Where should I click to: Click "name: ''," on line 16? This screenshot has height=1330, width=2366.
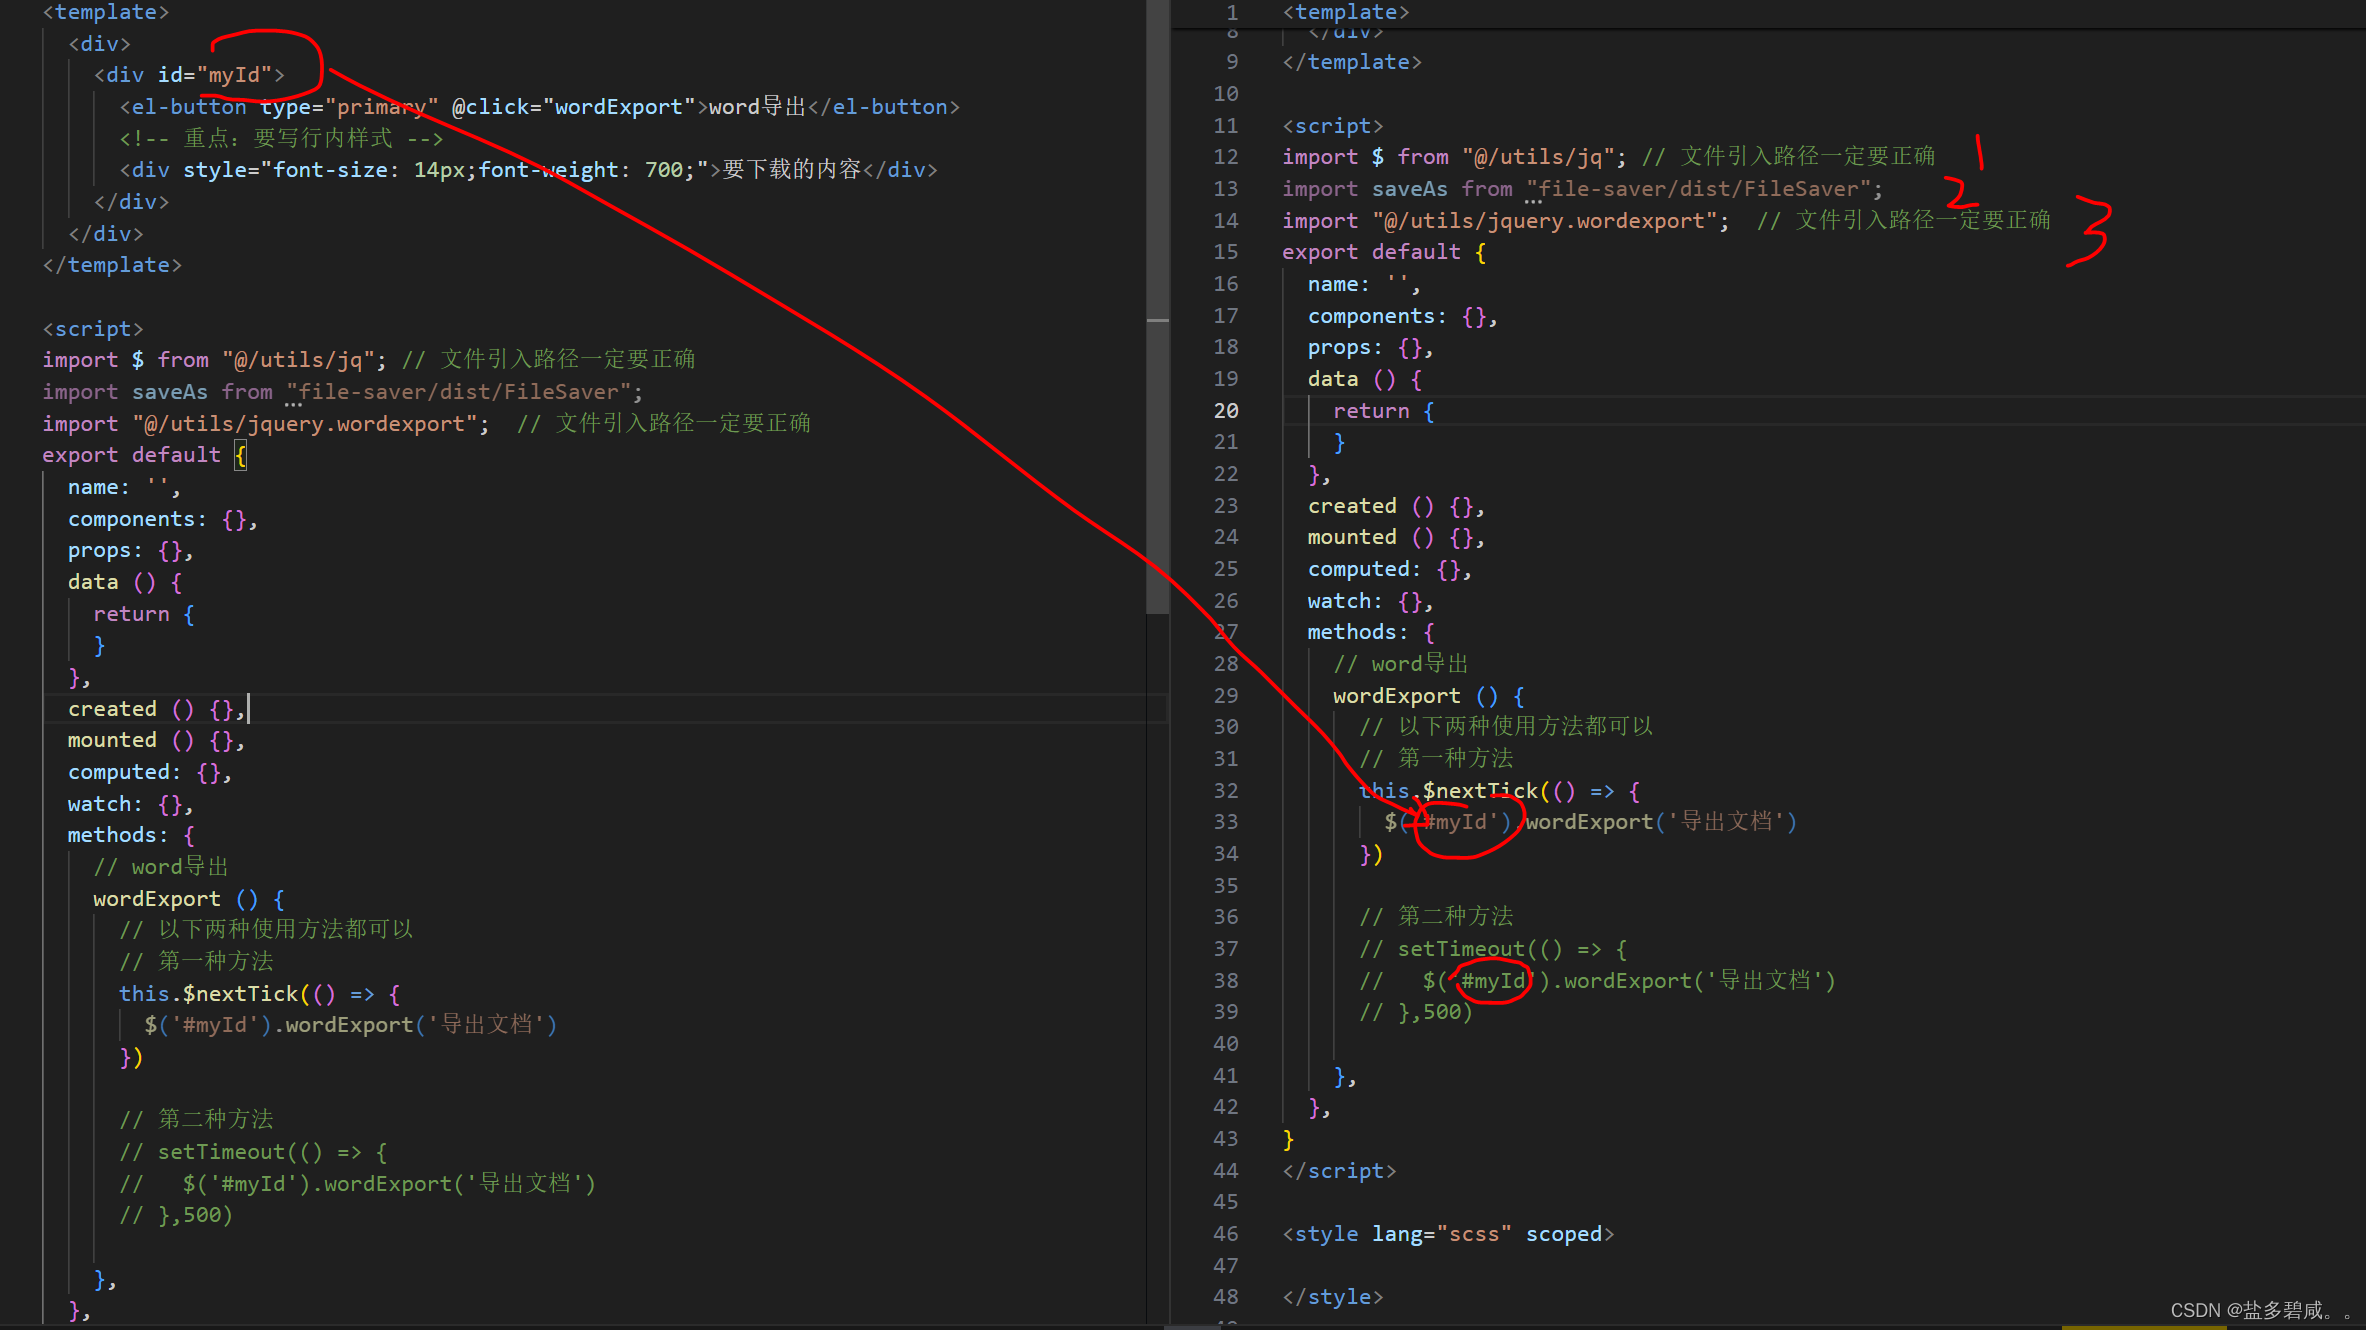(x=1364, y=284)
